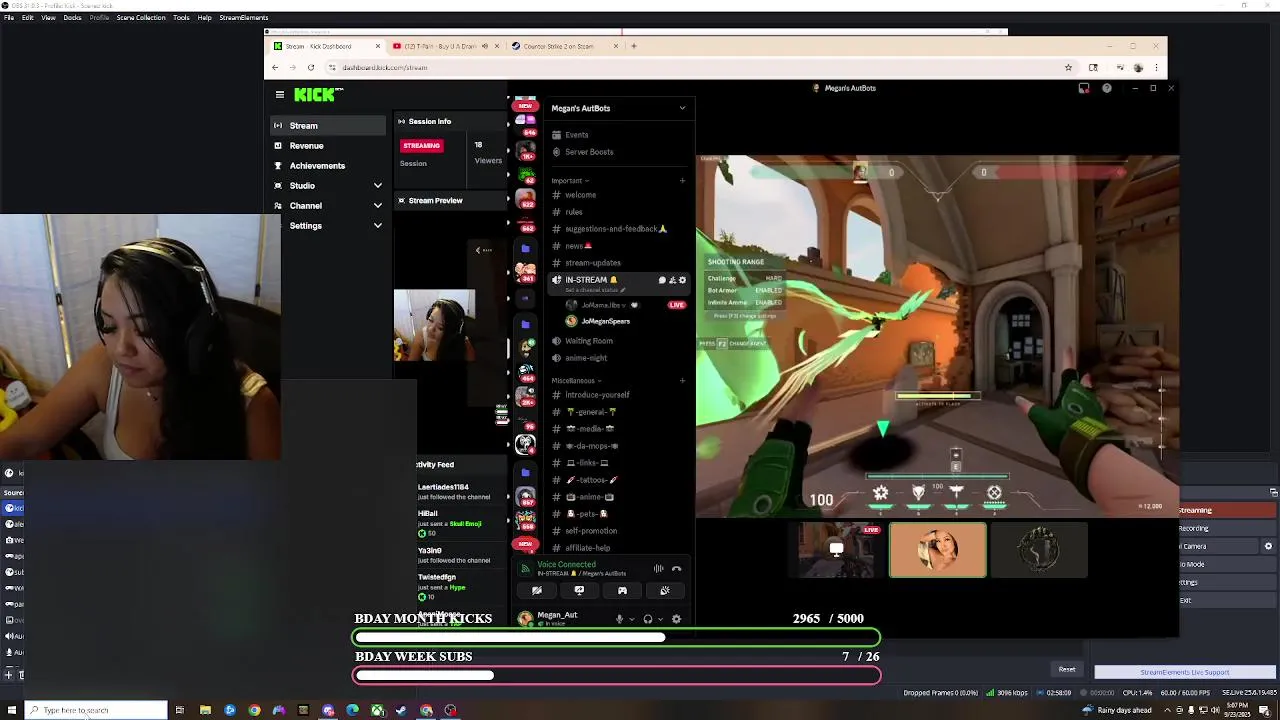This screenshot has width=1280, height=720.
Task: Open a new browser tab
Action: coord(633,46)
